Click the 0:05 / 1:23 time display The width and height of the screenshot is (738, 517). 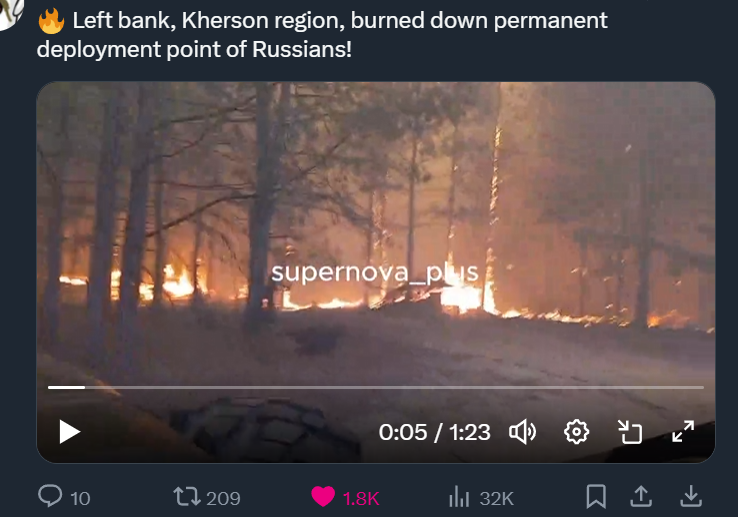[x=434, y=432]
